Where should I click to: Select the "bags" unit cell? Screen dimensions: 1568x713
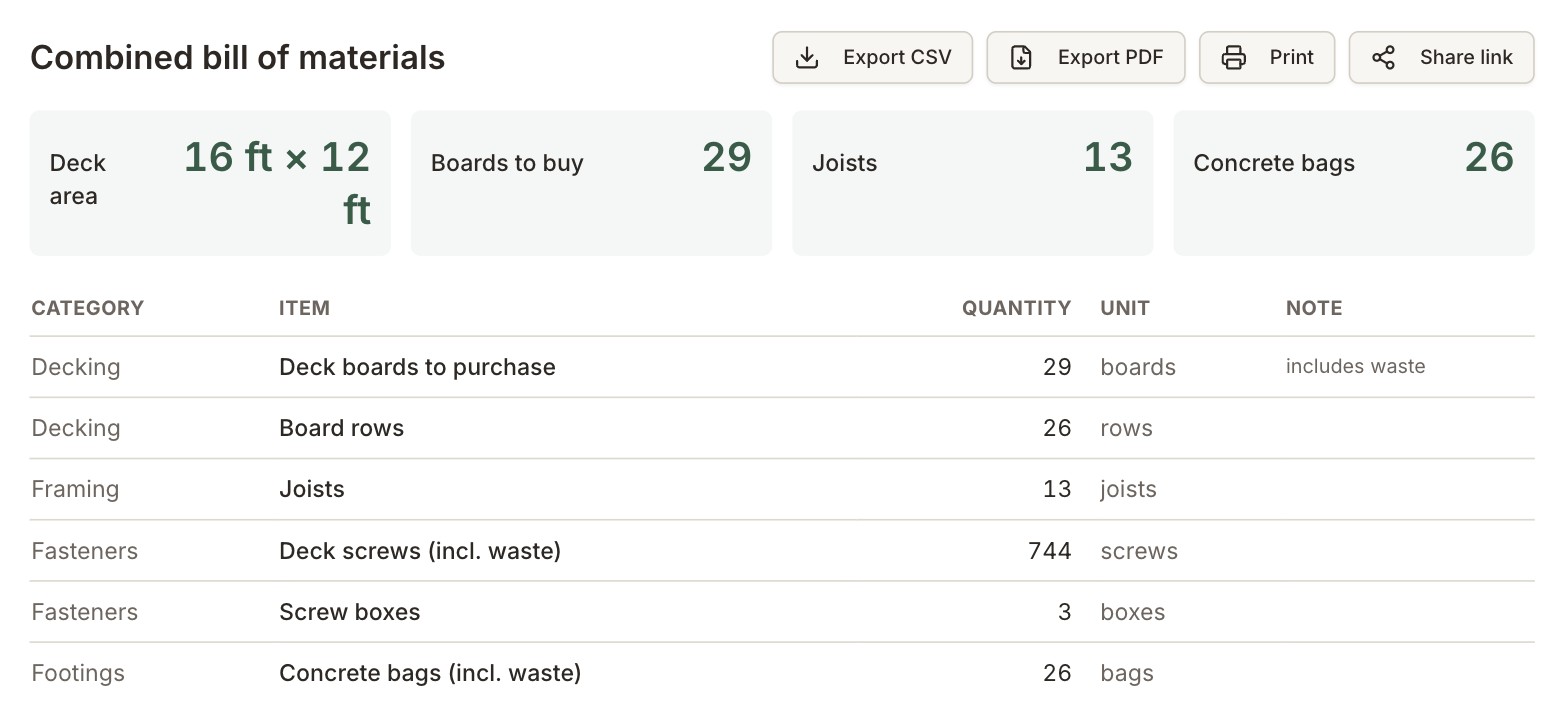coord(1127,674)
